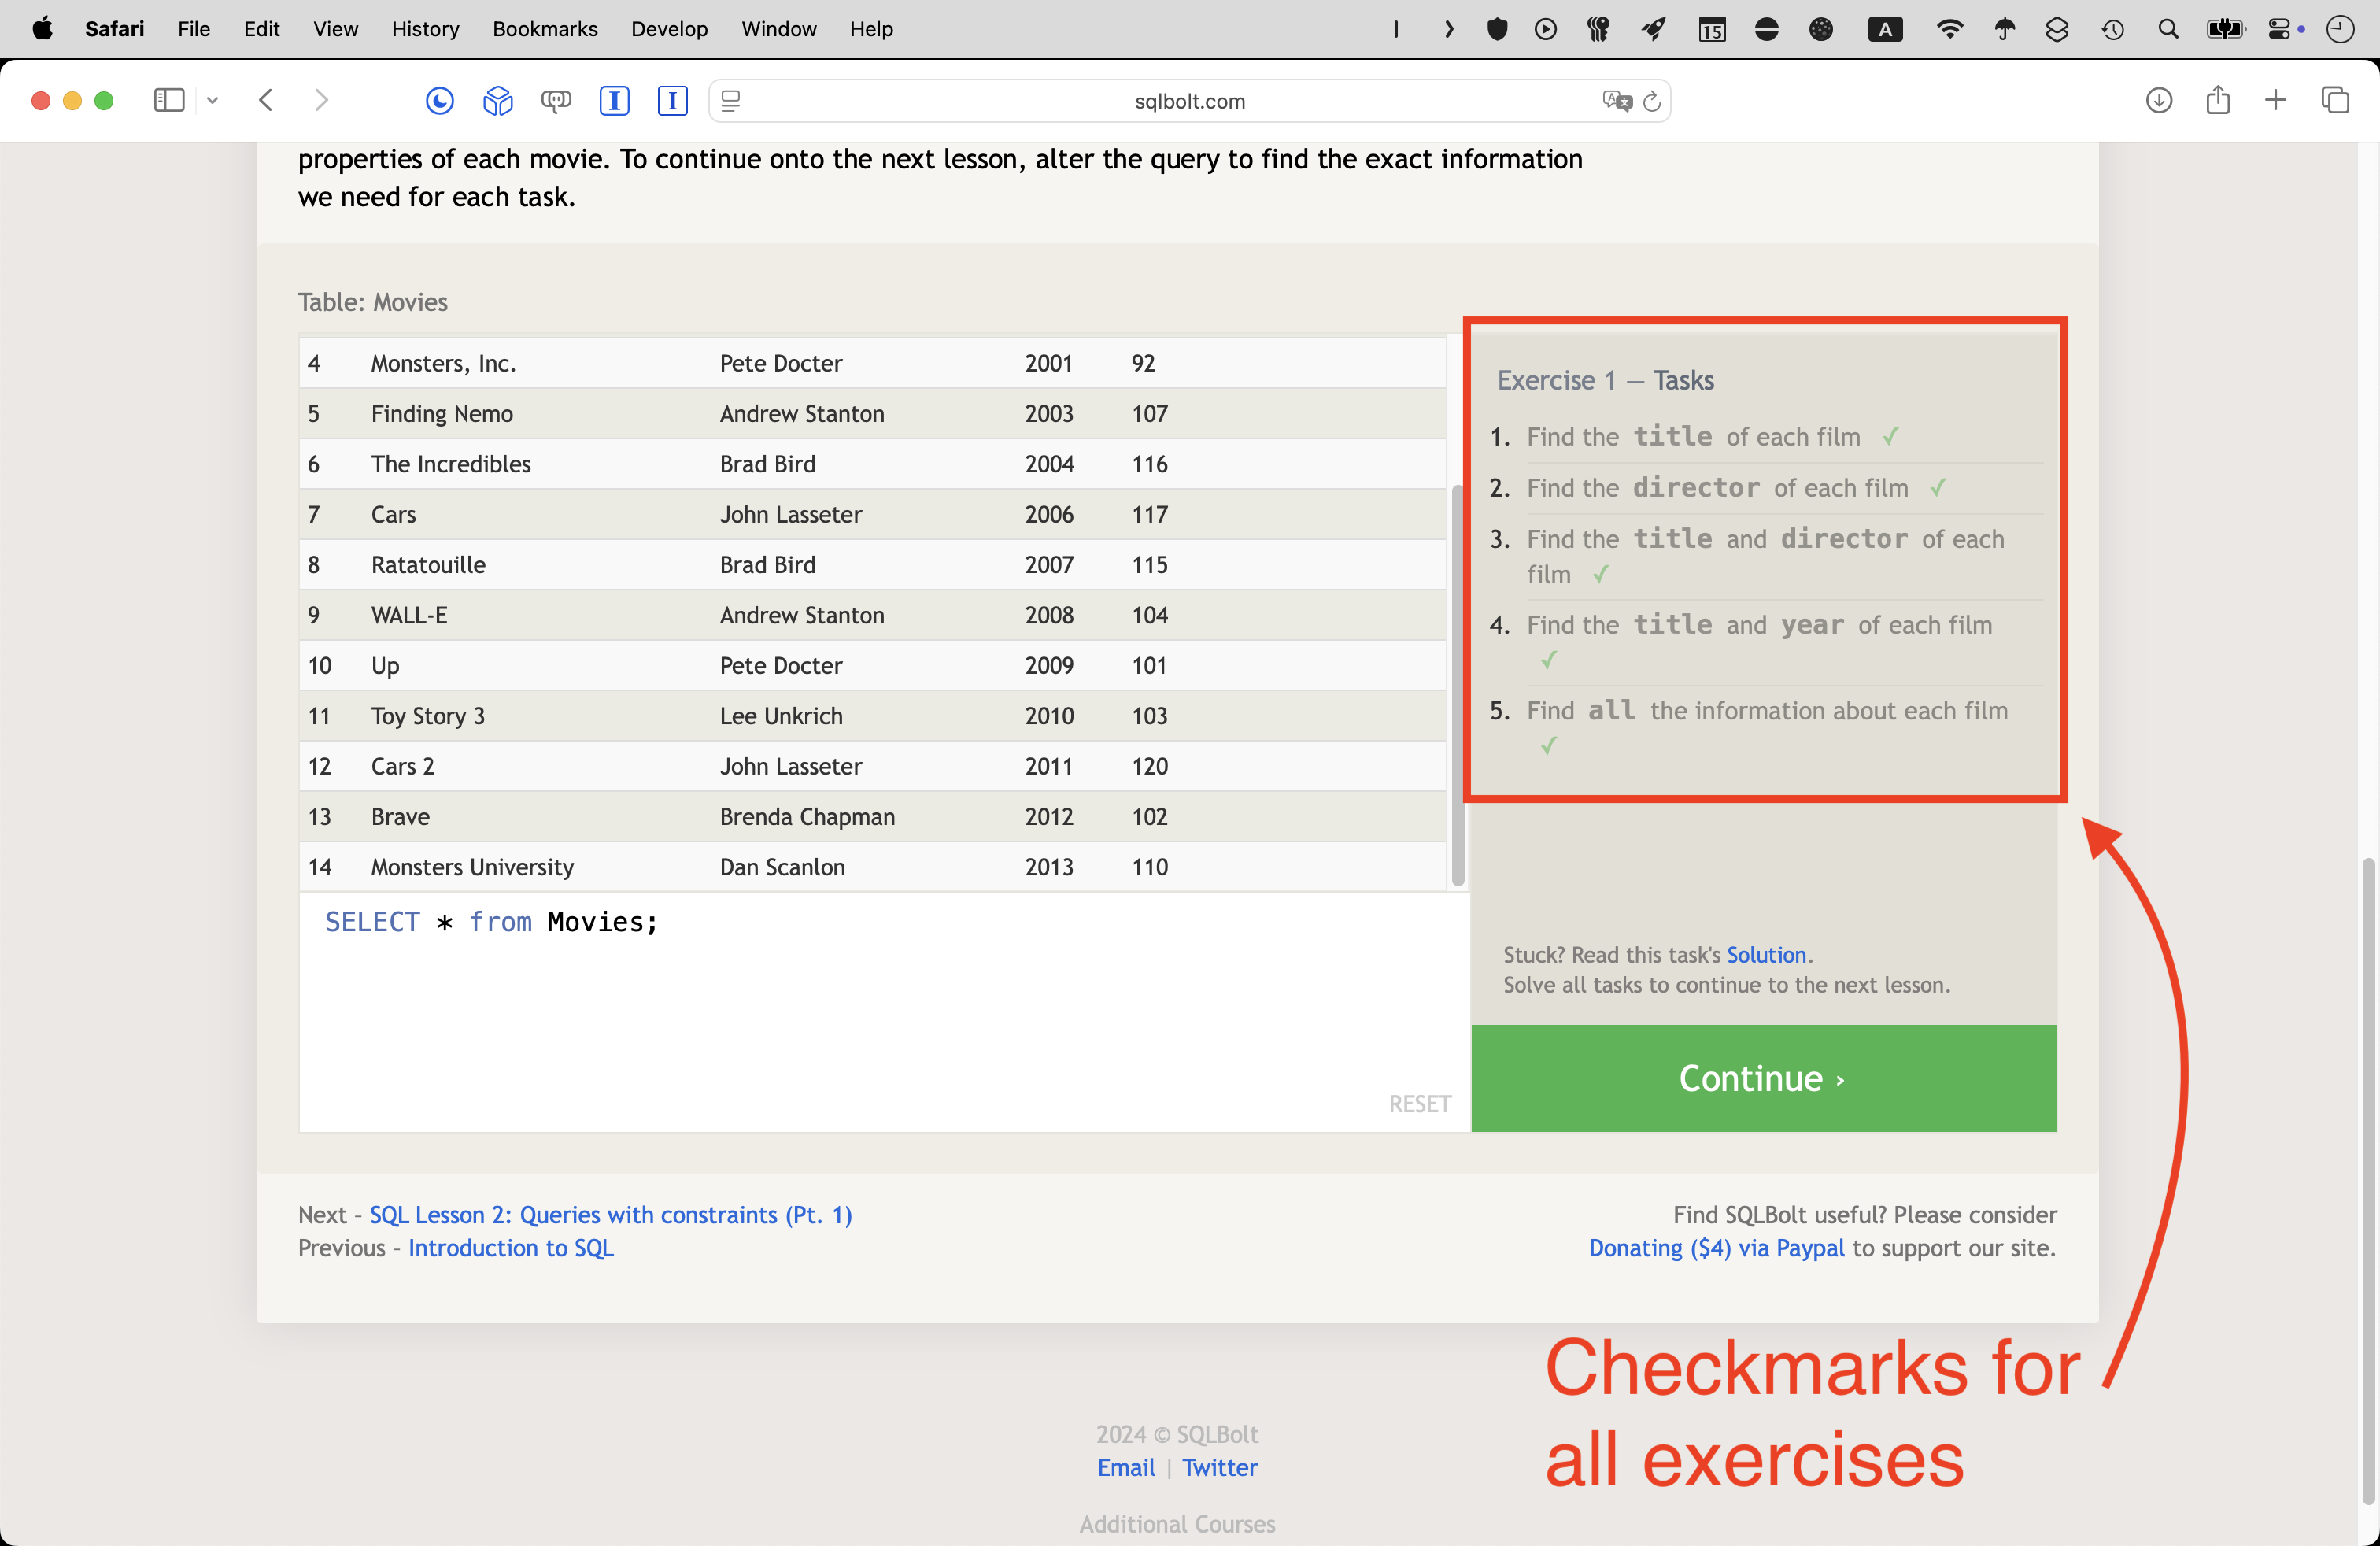Click the Share icon in Safari toolbar

click(x=2217, y=100)
